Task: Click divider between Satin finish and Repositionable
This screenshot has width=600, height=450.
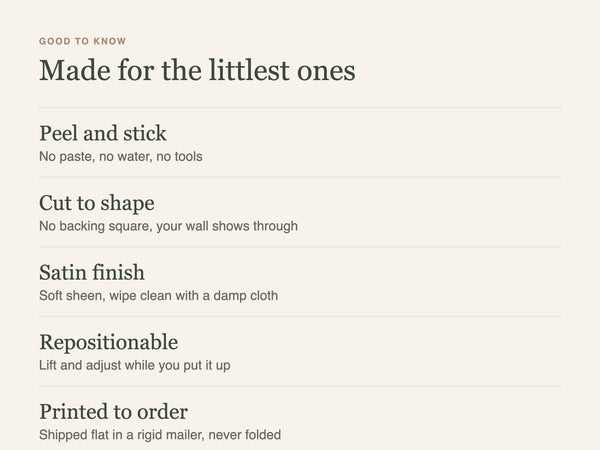Action: click(300, 316)
